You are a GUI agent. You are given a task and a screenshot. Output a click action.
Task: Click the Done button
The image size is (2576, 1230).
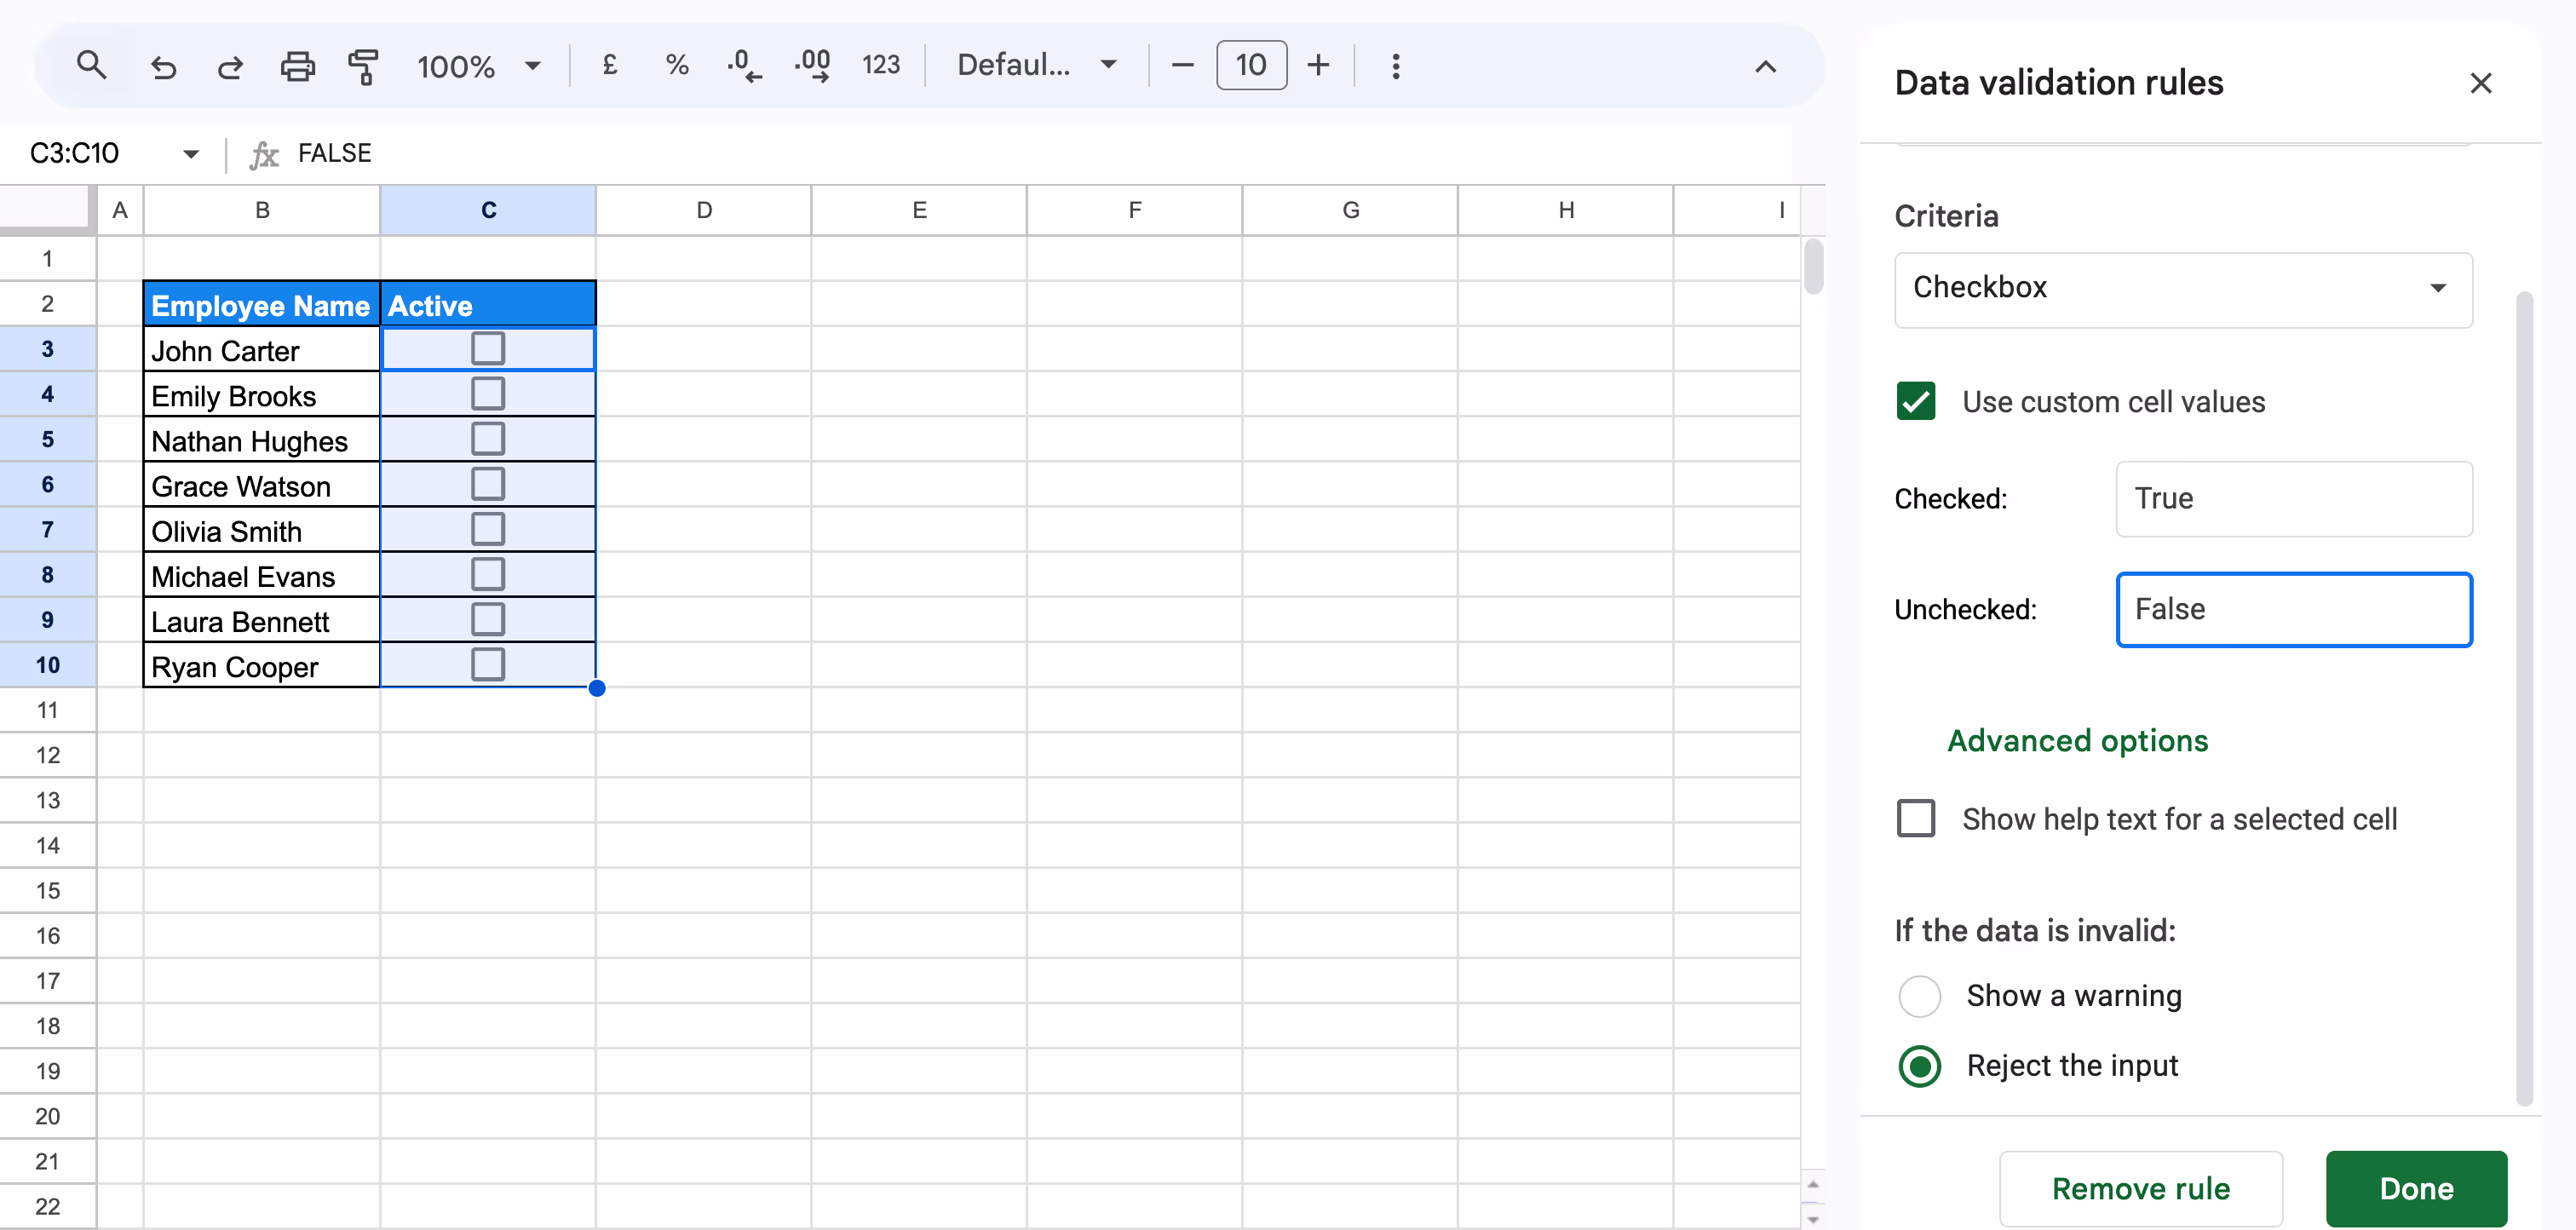point(2416,1188)
